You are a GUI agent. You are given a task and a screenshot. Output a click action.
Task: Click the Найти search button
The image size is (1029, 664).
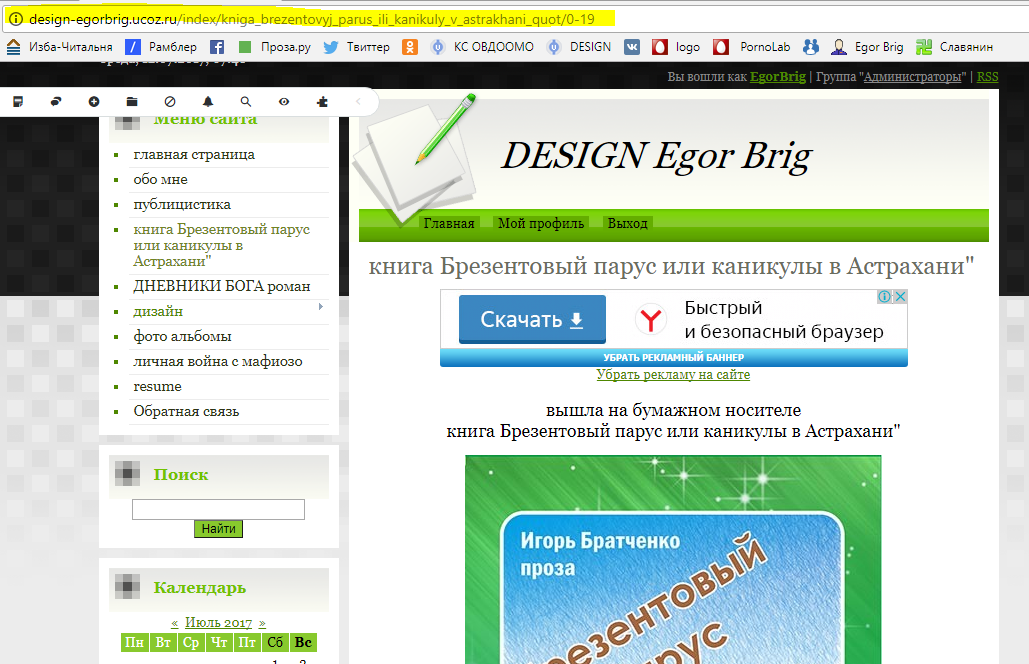219,529
